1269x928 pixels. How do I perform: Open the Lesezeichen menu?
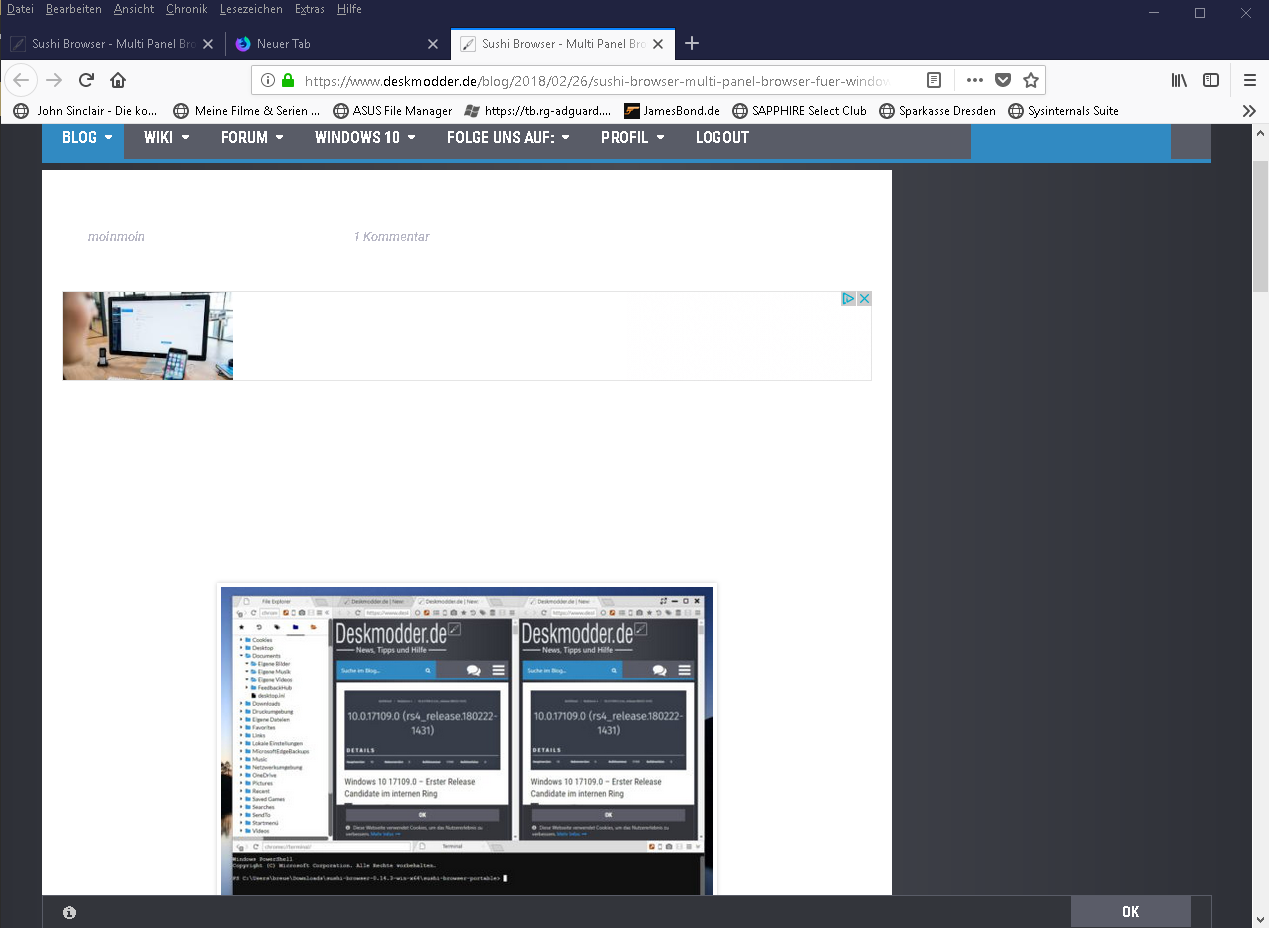click(x=251, y=9)
